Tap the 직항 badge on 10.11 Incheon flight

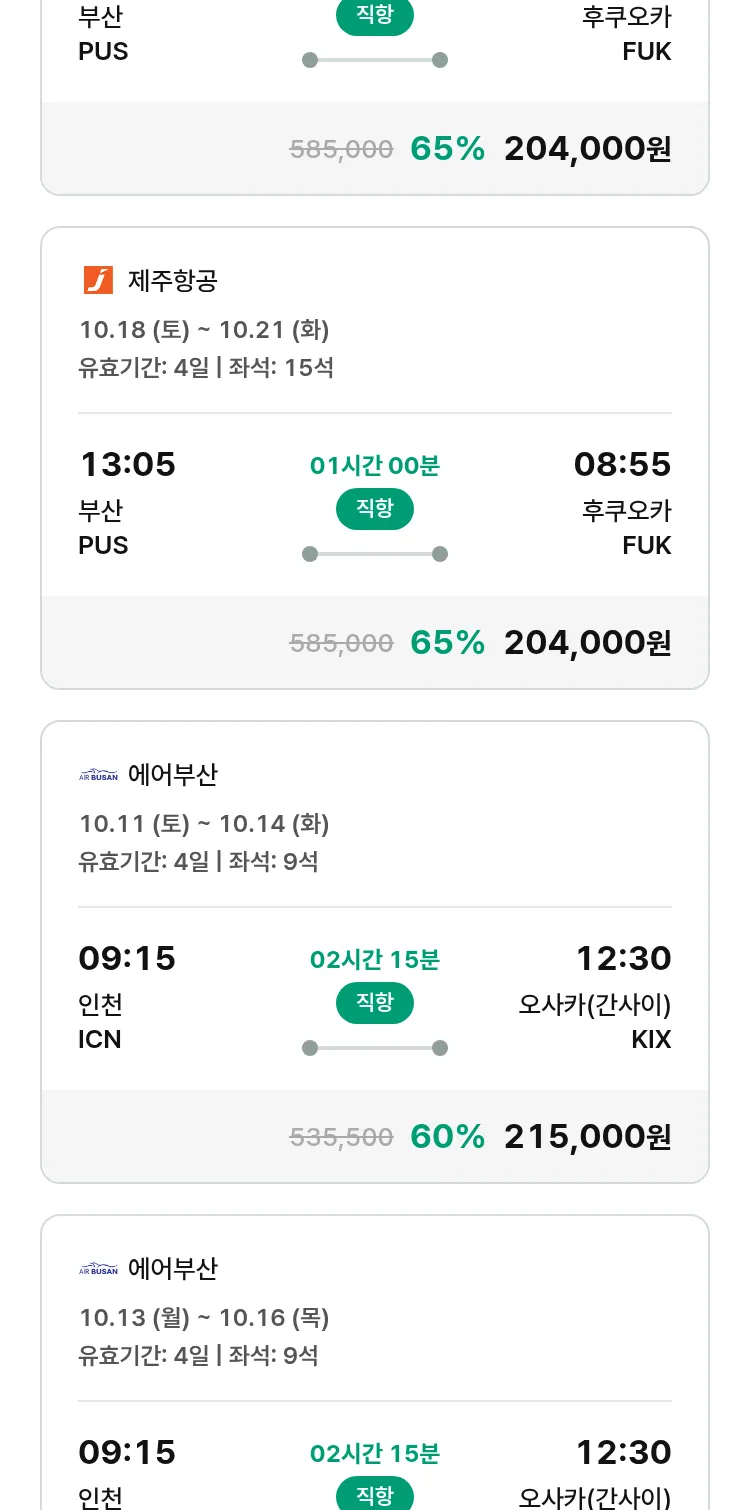point(375,1003)
